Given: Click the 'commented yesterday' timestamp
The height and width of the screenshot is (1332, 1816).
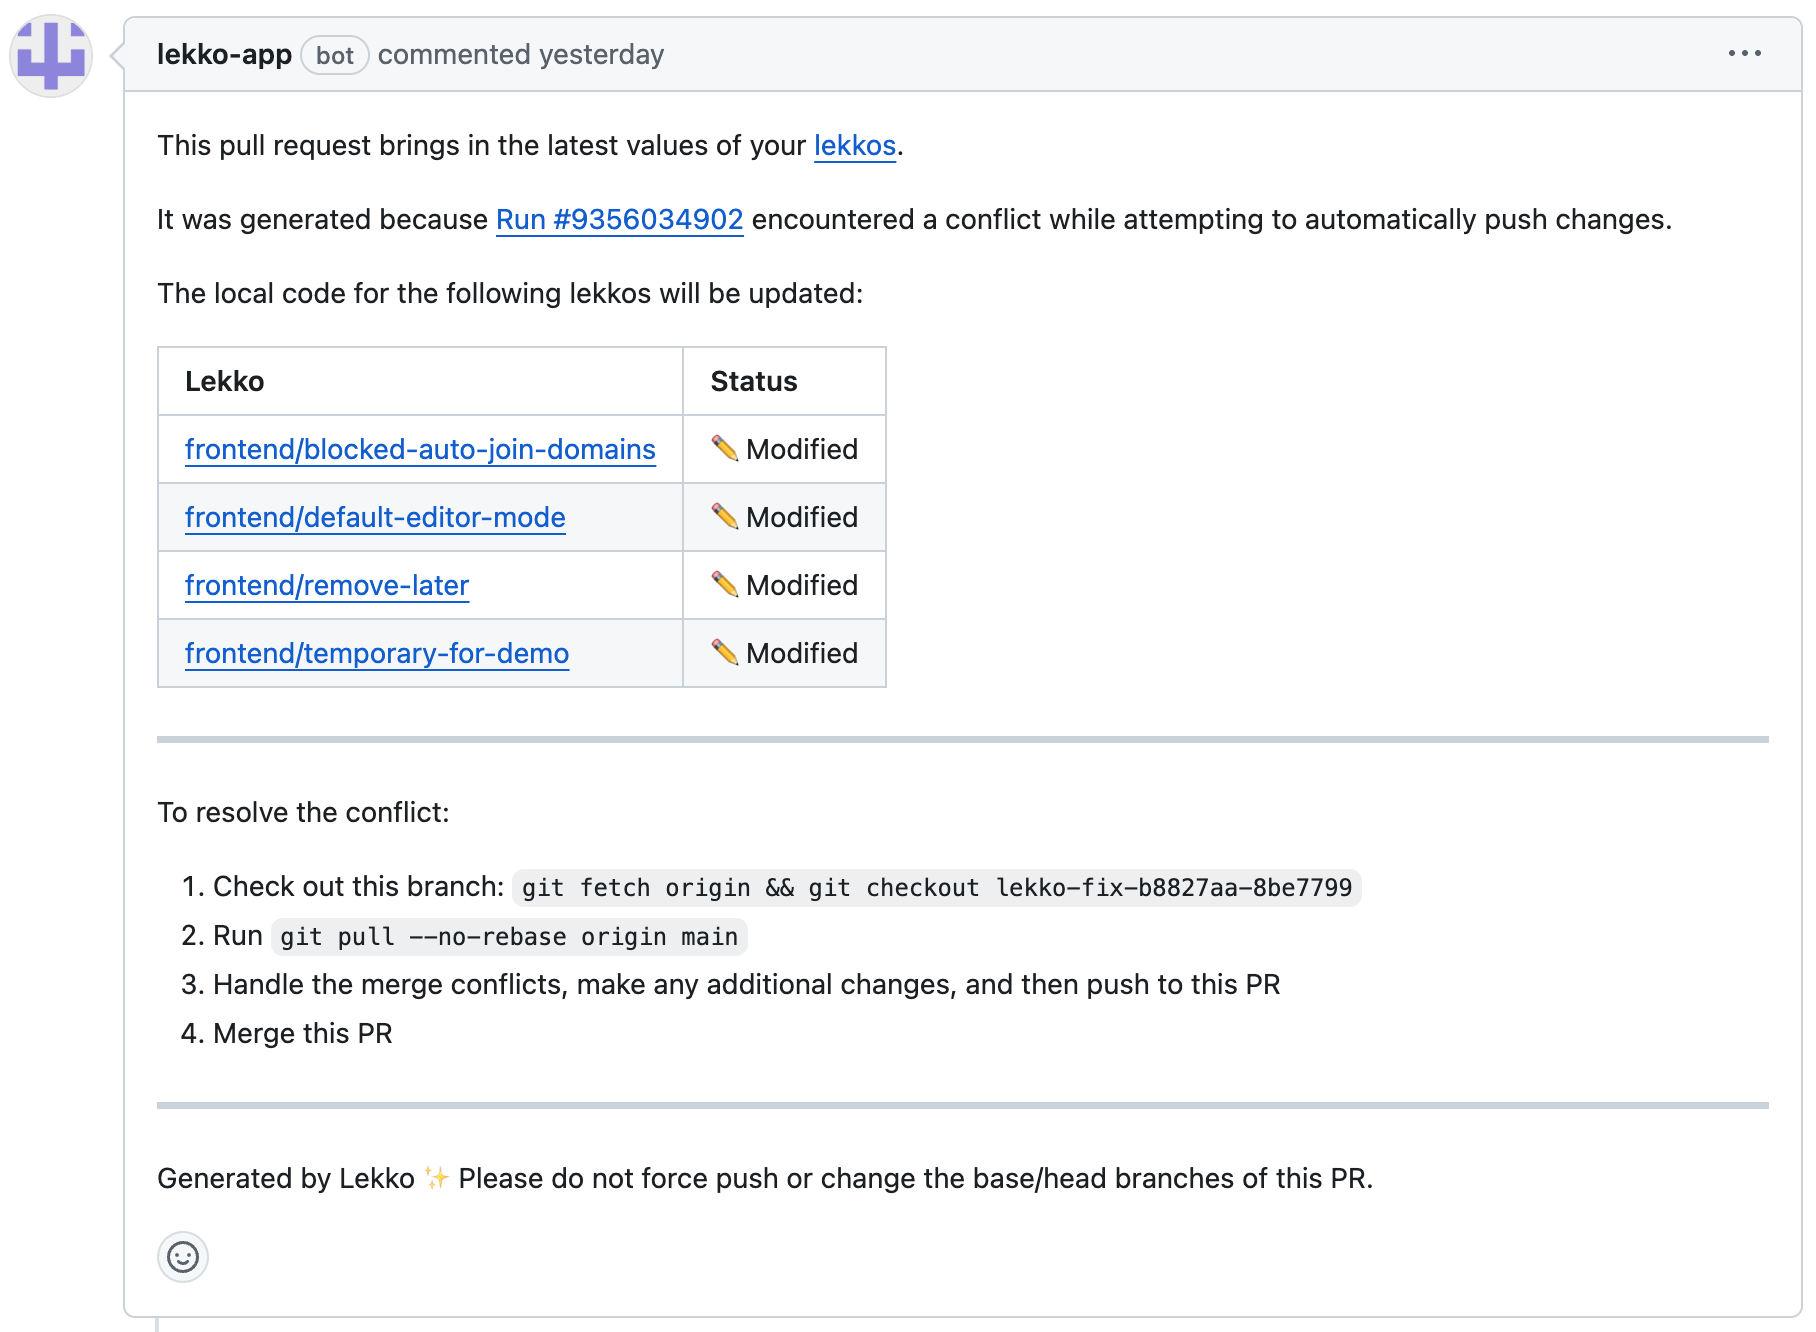Looking at the screenshot, I should pos(521,55).
